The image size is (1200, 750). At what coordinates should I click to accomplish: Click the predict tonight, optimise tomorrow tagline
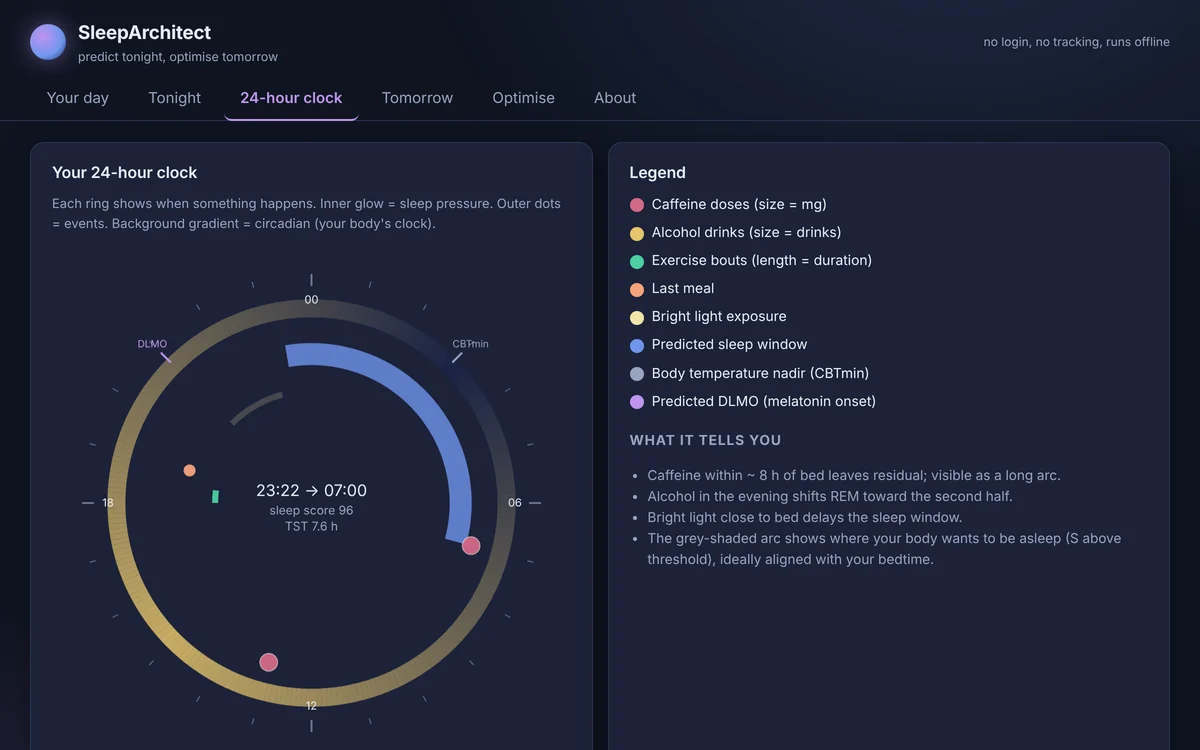tap(178, 57)
